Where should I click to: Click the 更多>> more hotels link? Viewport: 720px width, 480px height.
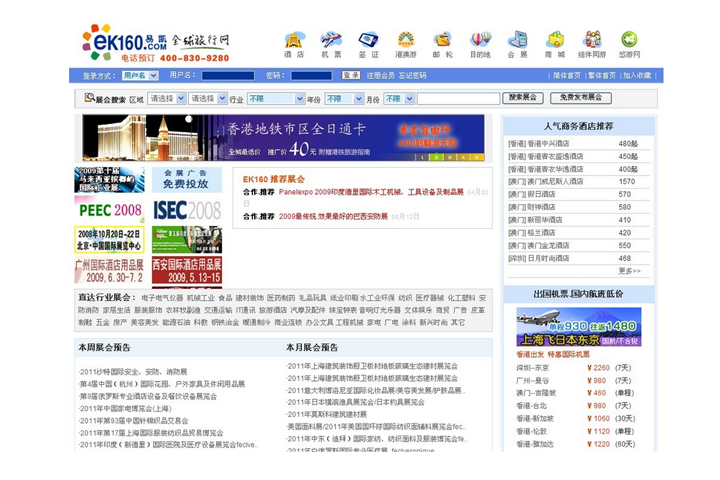(630, 271)
